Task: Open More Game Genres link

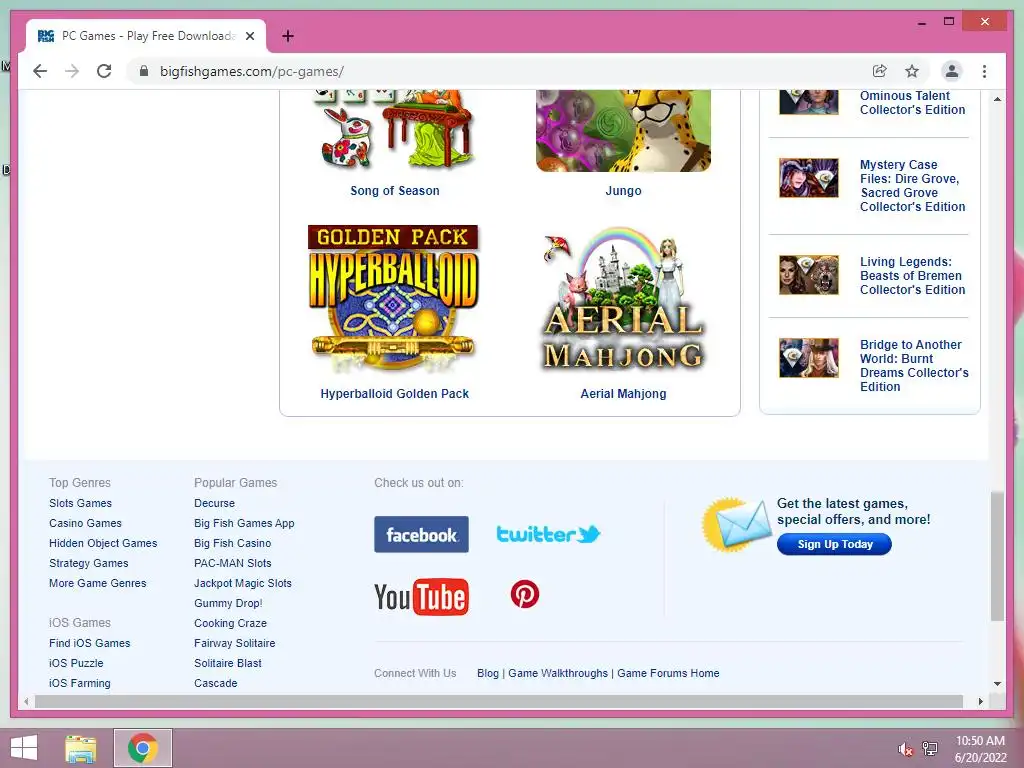Action: (x=97, y=583)
